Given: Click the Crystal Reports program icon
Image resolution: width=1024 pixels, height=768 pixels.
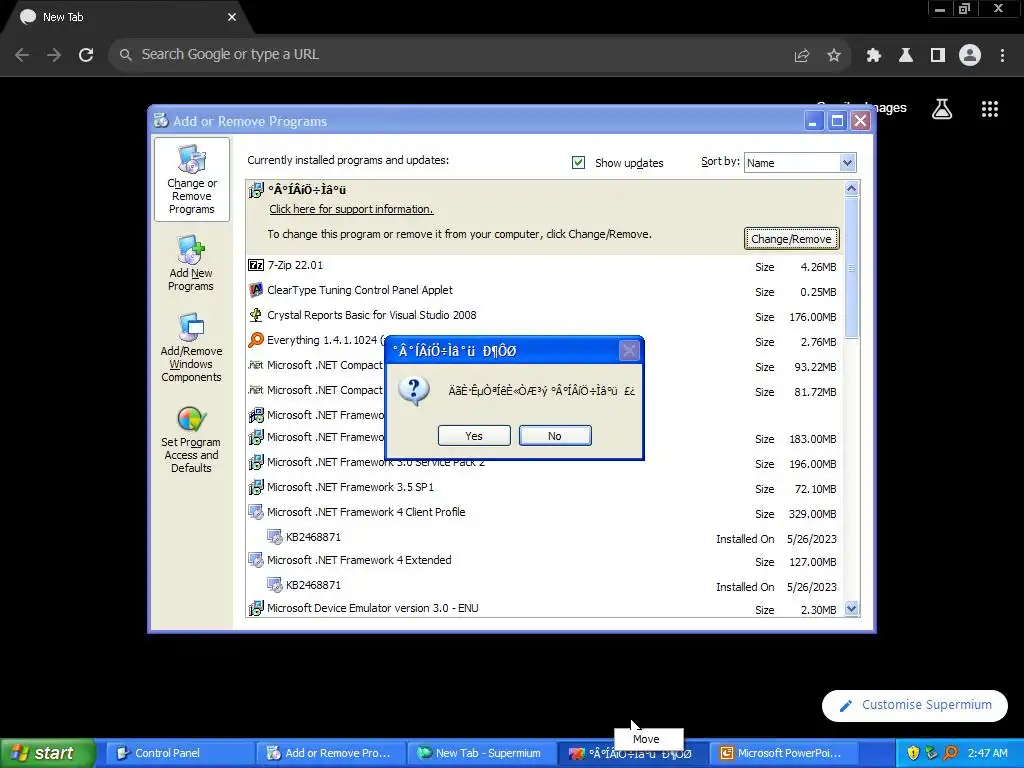Looking at the screenshot, I should tap(256, 315).
